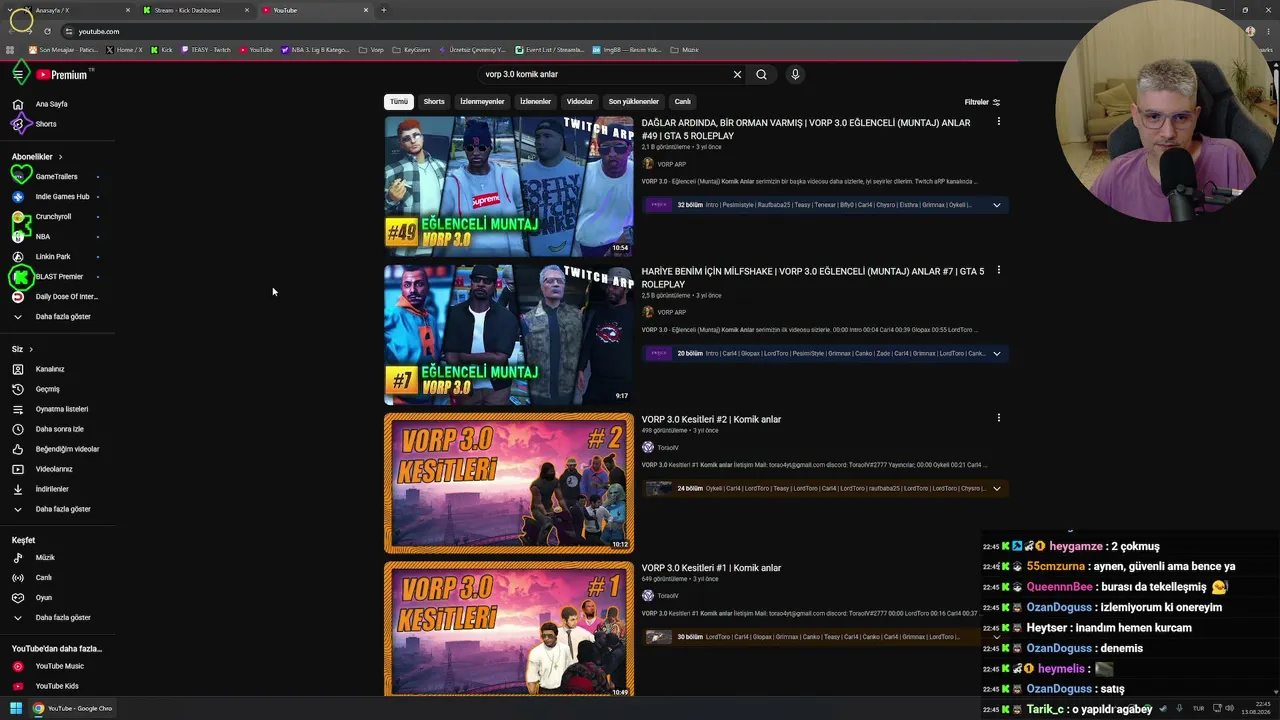Screen dimensions: 1280x720
Task: Select the Shorts filter chip
Action: click(x=434, y=102)
